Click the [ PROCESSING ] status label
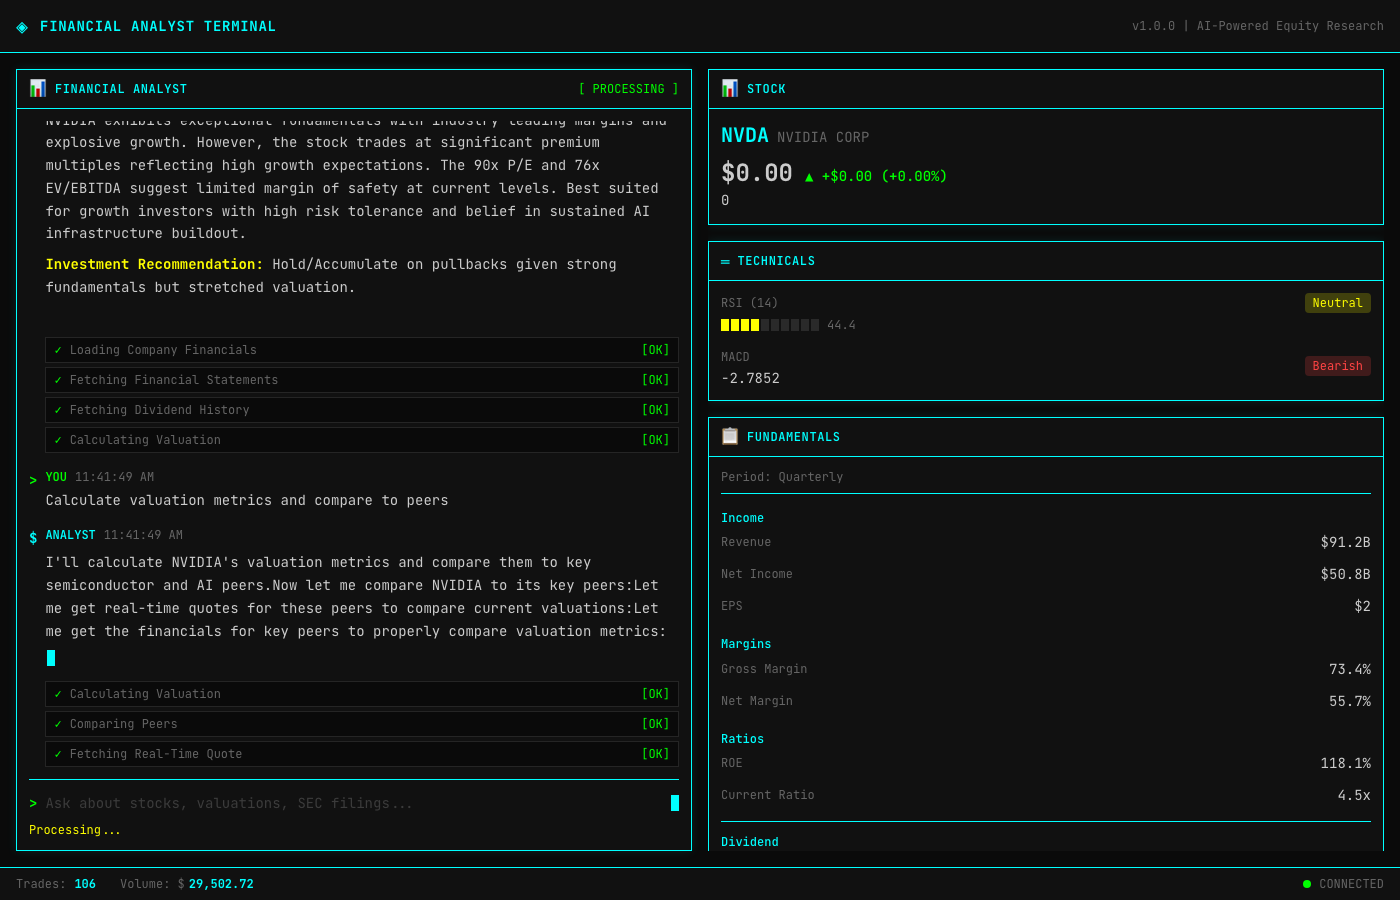 628,88
